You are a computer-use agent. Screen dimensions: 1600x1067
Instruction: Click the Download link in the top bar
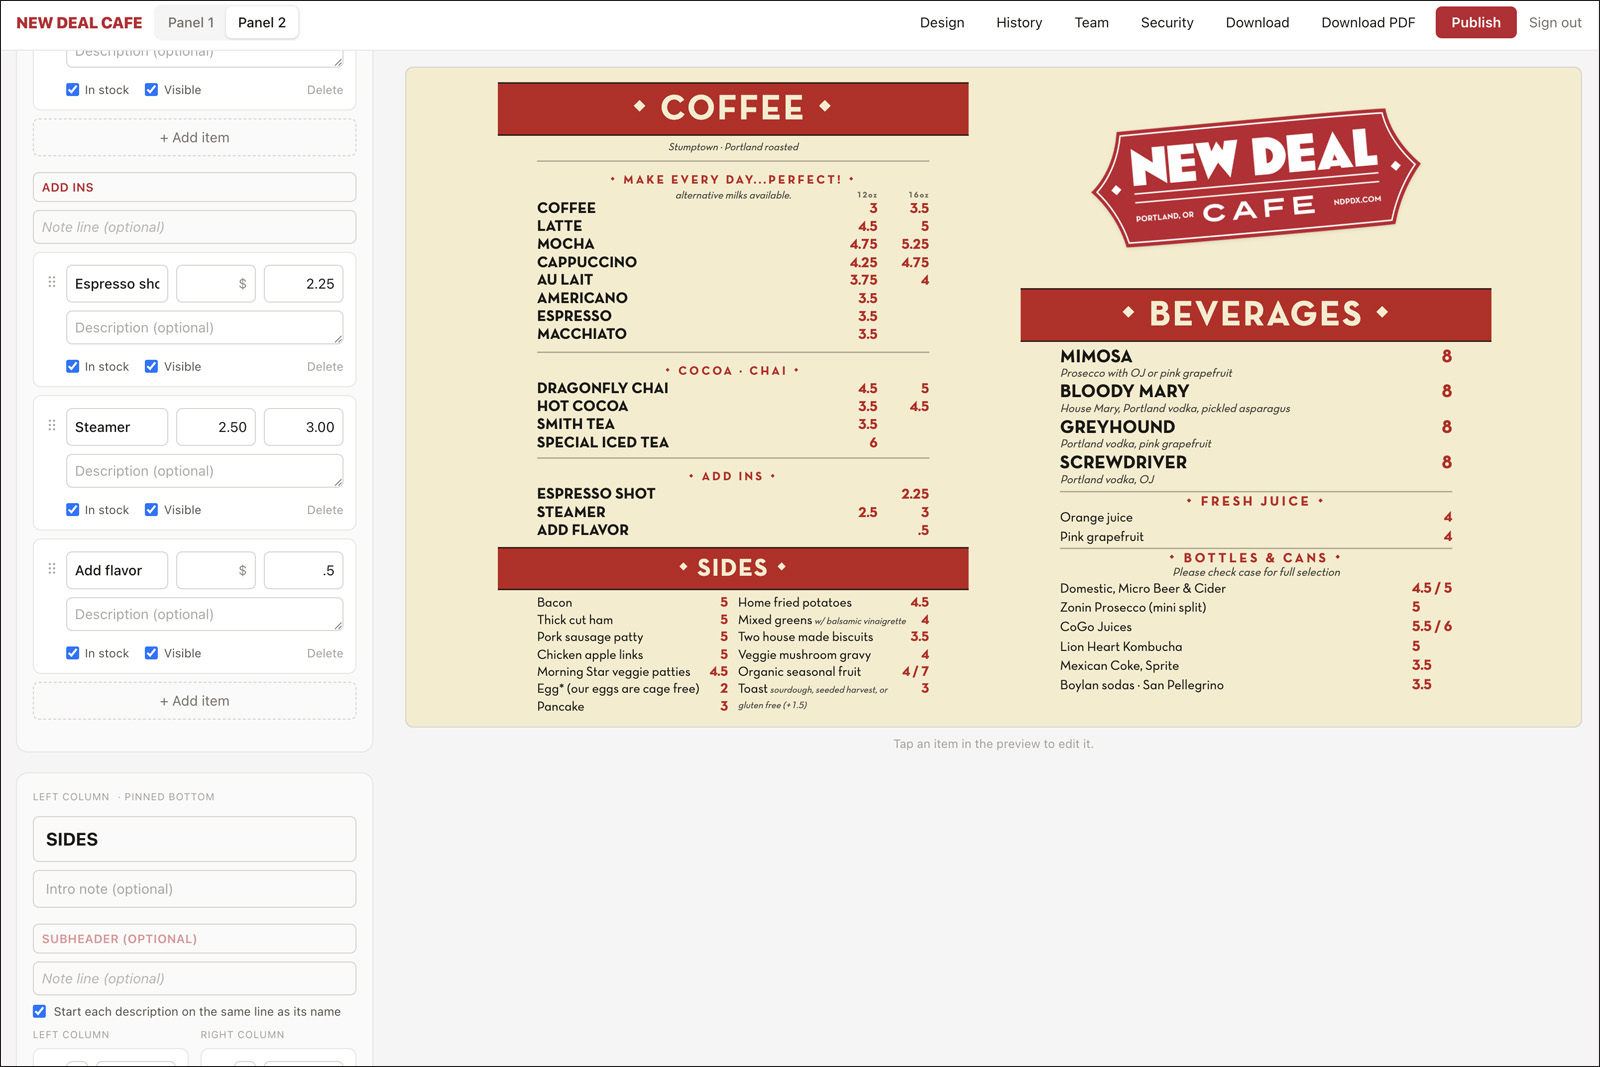pos(1257,22)
